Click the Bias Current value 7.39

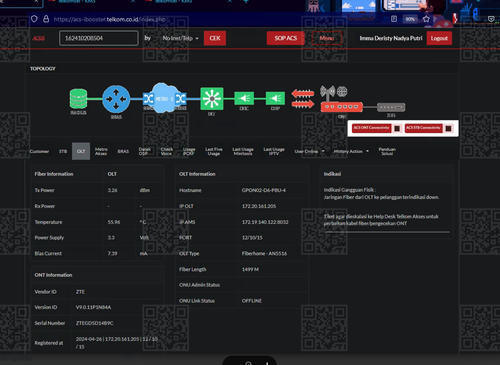pyautogui.click(x=112, y=254)
